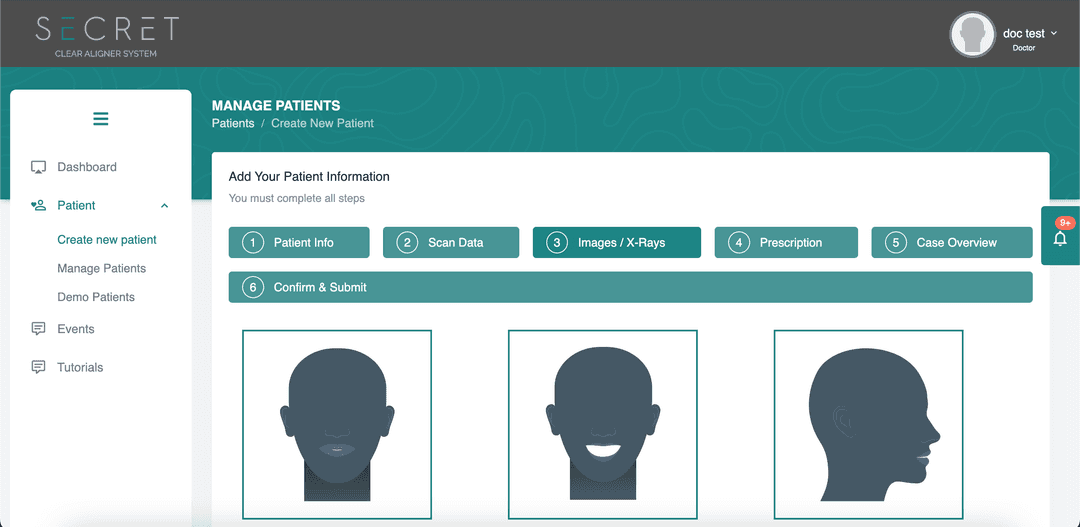
Task: Go to step 1 Patient Info
Action: [x=299, y=242]
